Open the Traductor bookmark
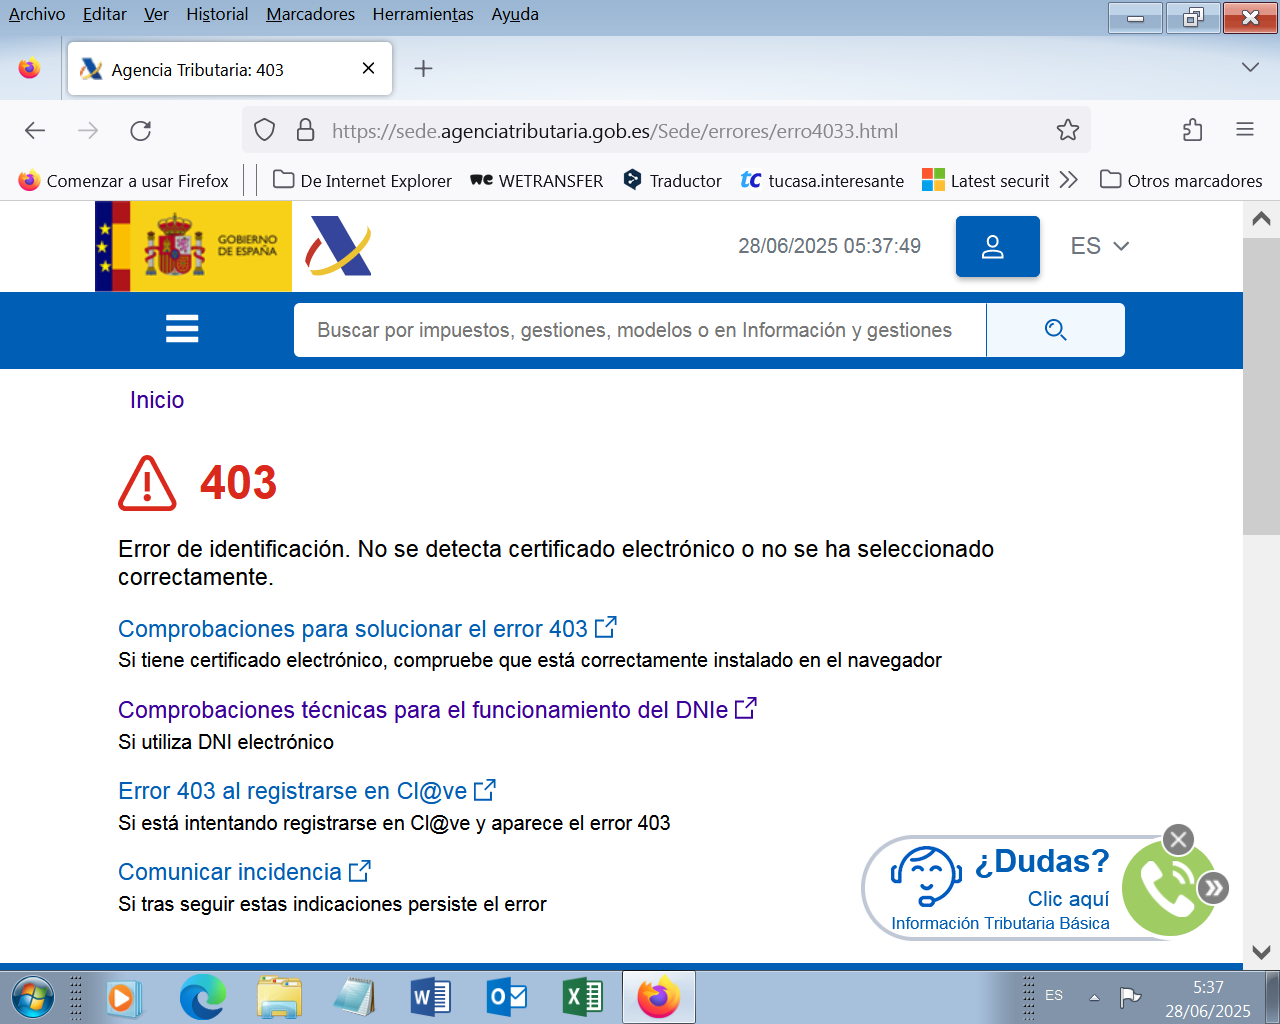 click(672, 181)
